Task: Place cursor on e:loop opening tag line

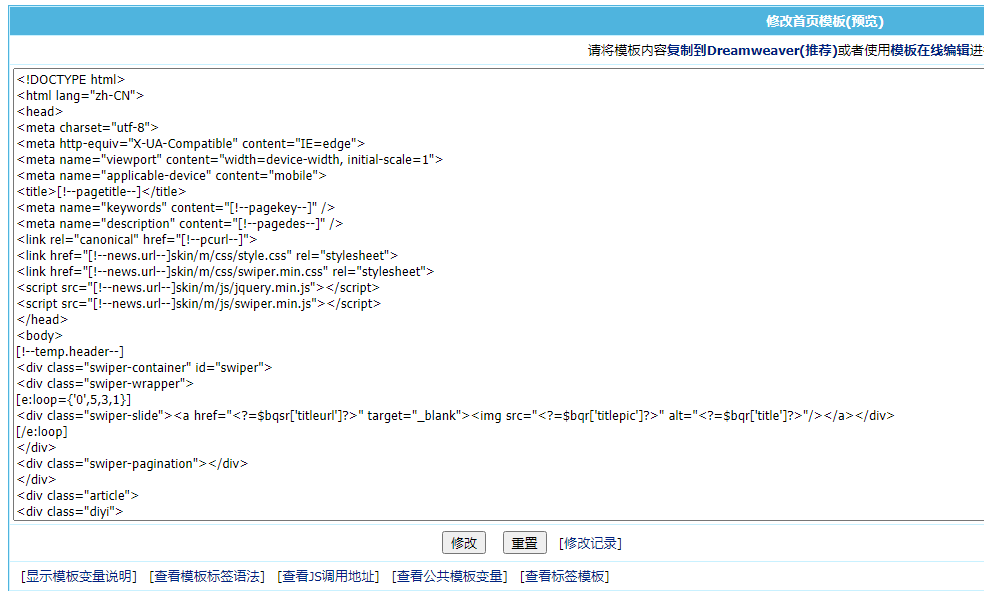Action: coord(74,400)
